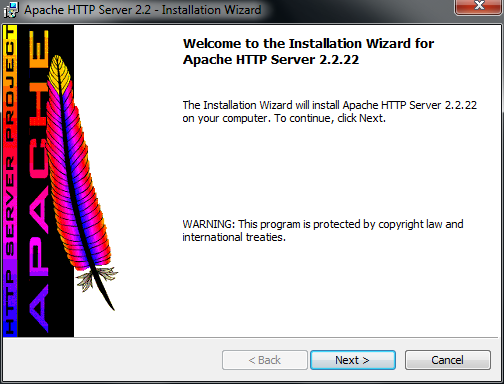Click the text 'international treaties.'

pyautogui.click(x=234, y=237)
